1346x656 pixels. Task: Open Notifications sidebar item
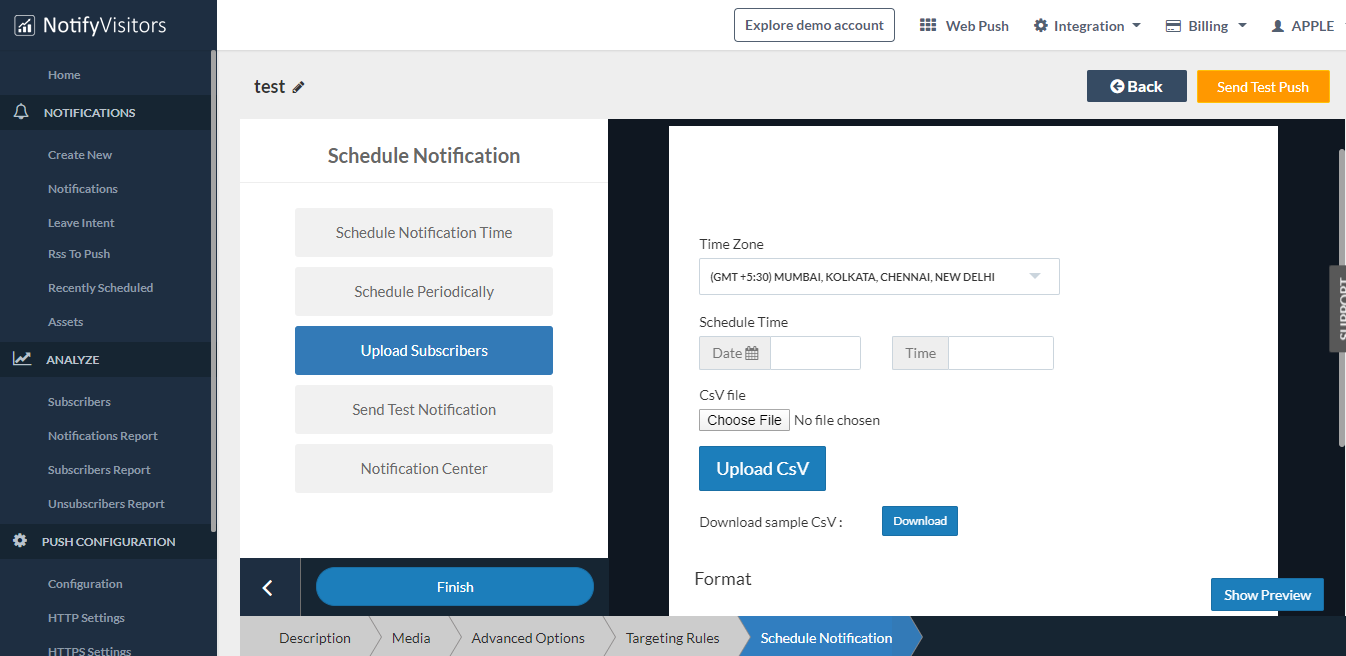[83, 189]
